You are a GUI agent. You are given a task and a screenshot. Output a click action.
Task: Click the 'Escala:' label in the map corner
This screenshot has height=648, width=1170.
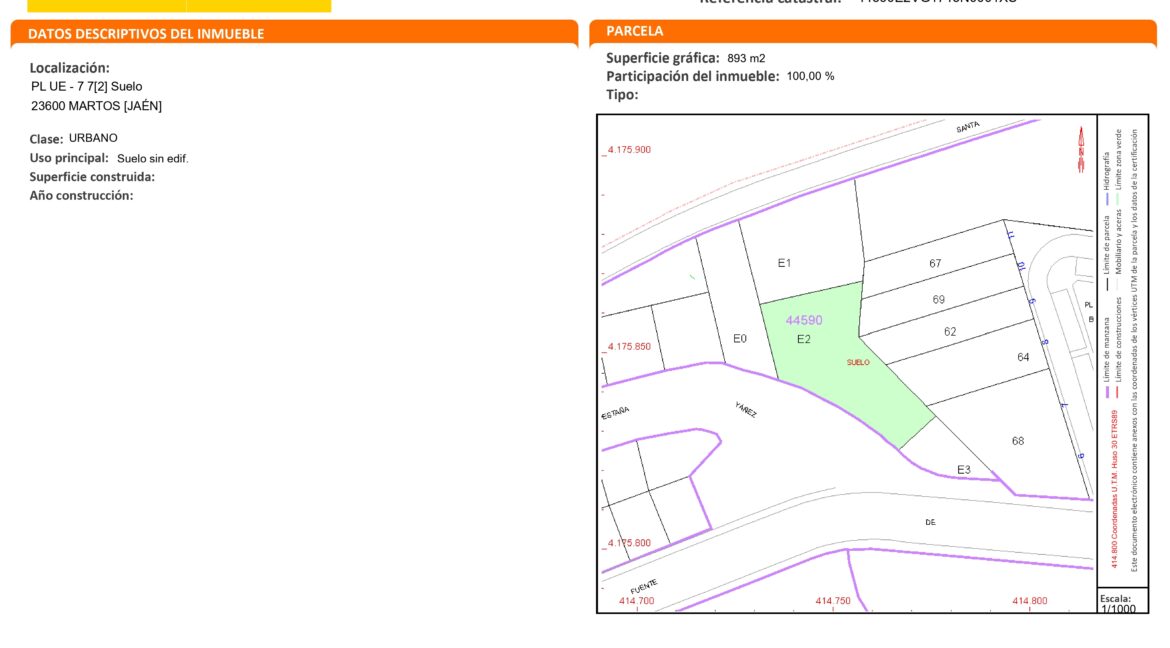1116,599
